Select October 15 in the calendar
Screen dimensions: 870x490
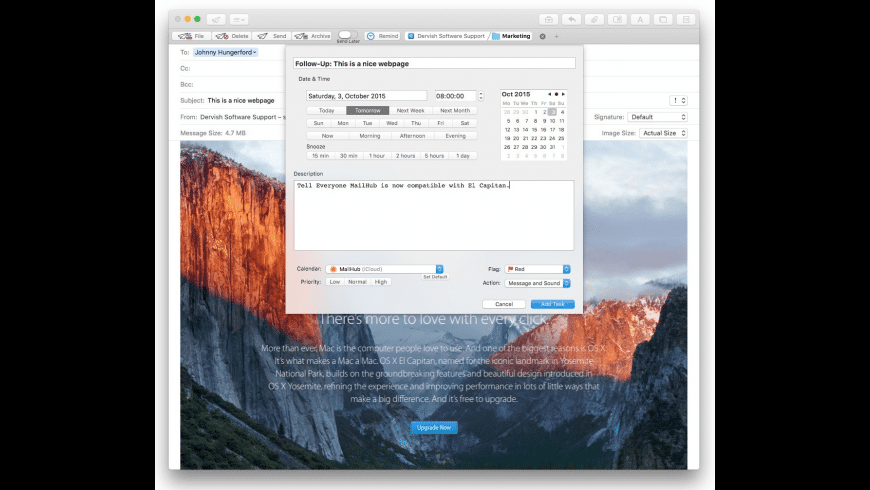[x=534, y=129]
